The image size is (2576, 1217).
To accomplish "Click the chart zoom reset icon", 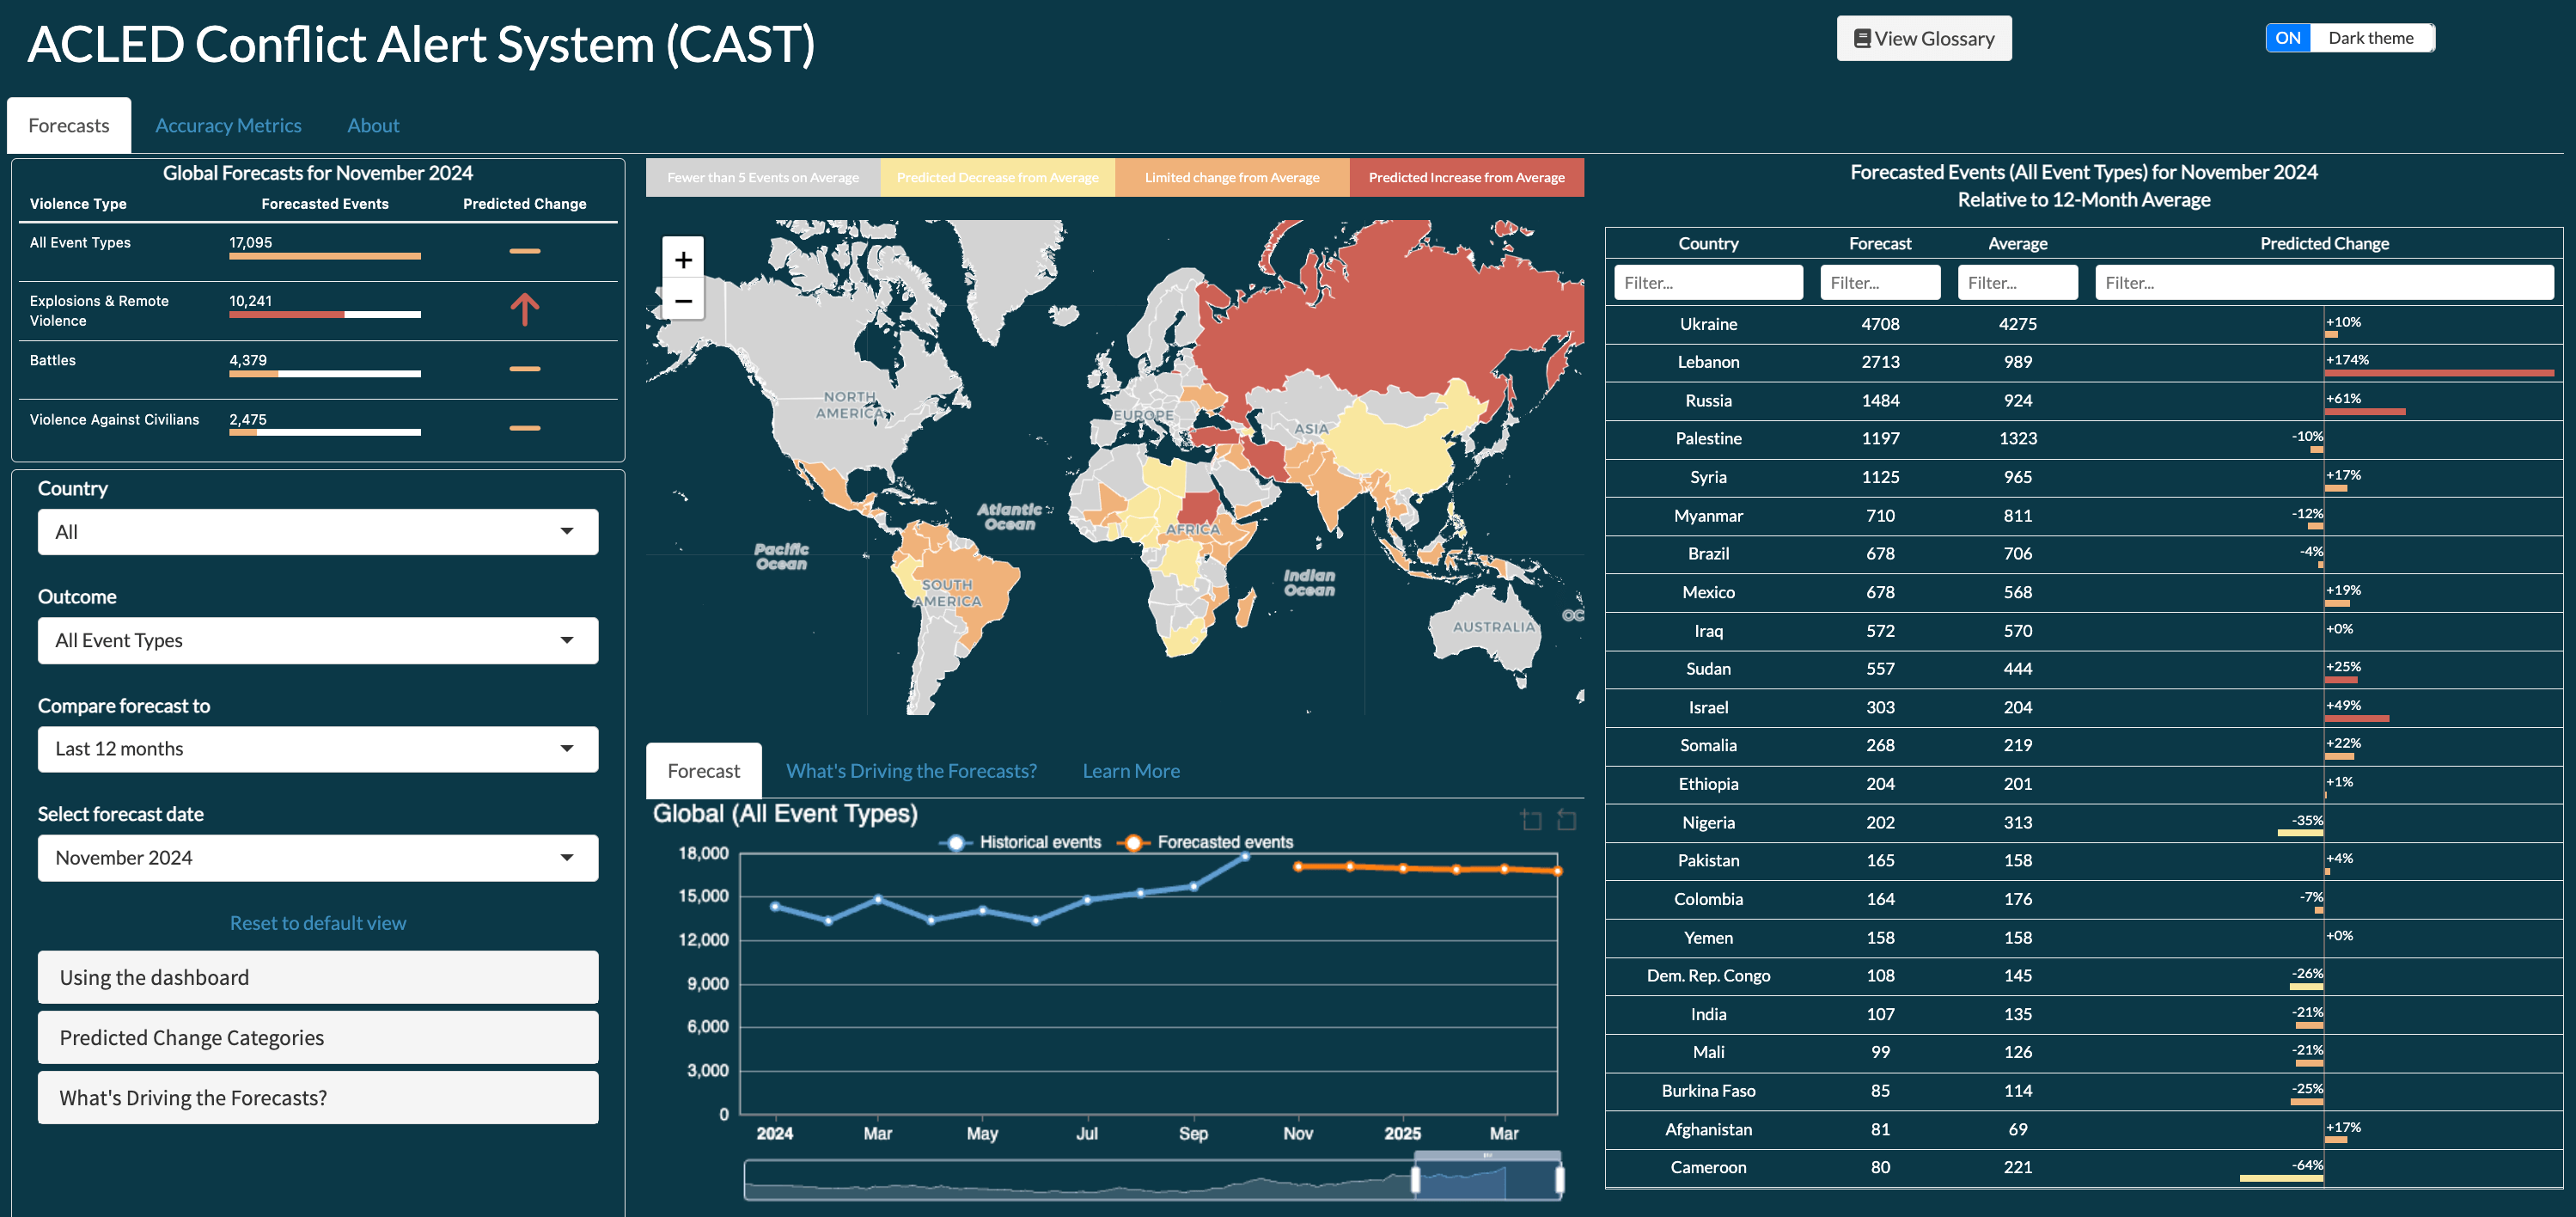I will pos(1566,820).
